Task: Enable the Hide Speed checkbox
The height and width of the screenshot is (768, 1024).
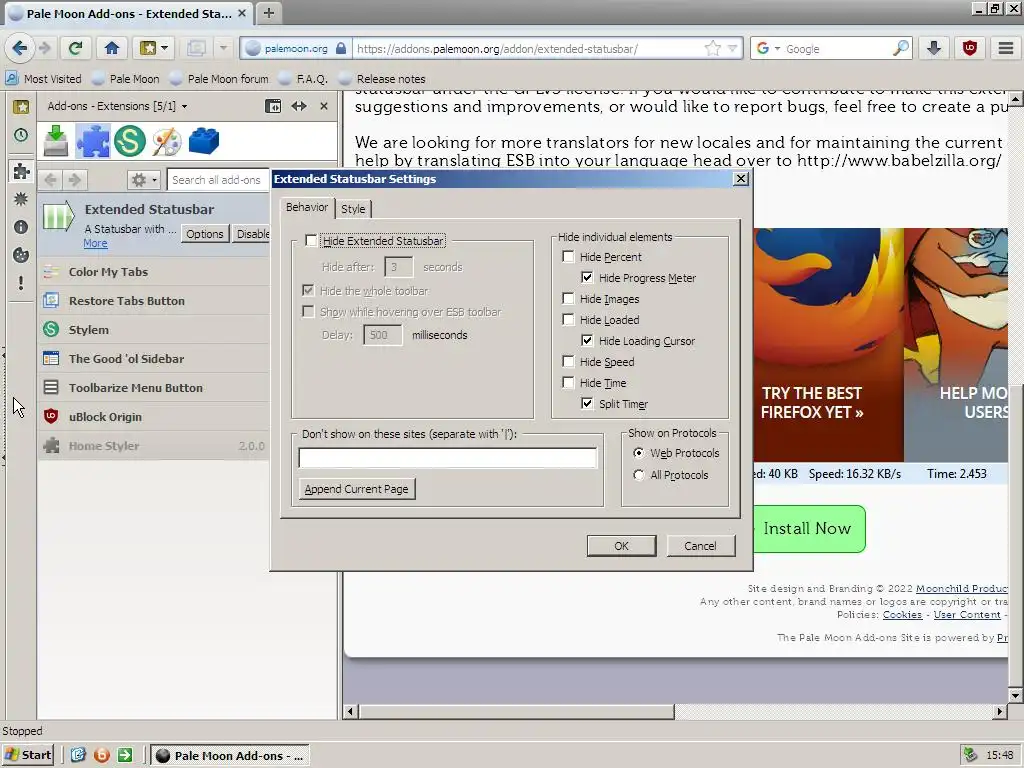Action: pos(568,361)
